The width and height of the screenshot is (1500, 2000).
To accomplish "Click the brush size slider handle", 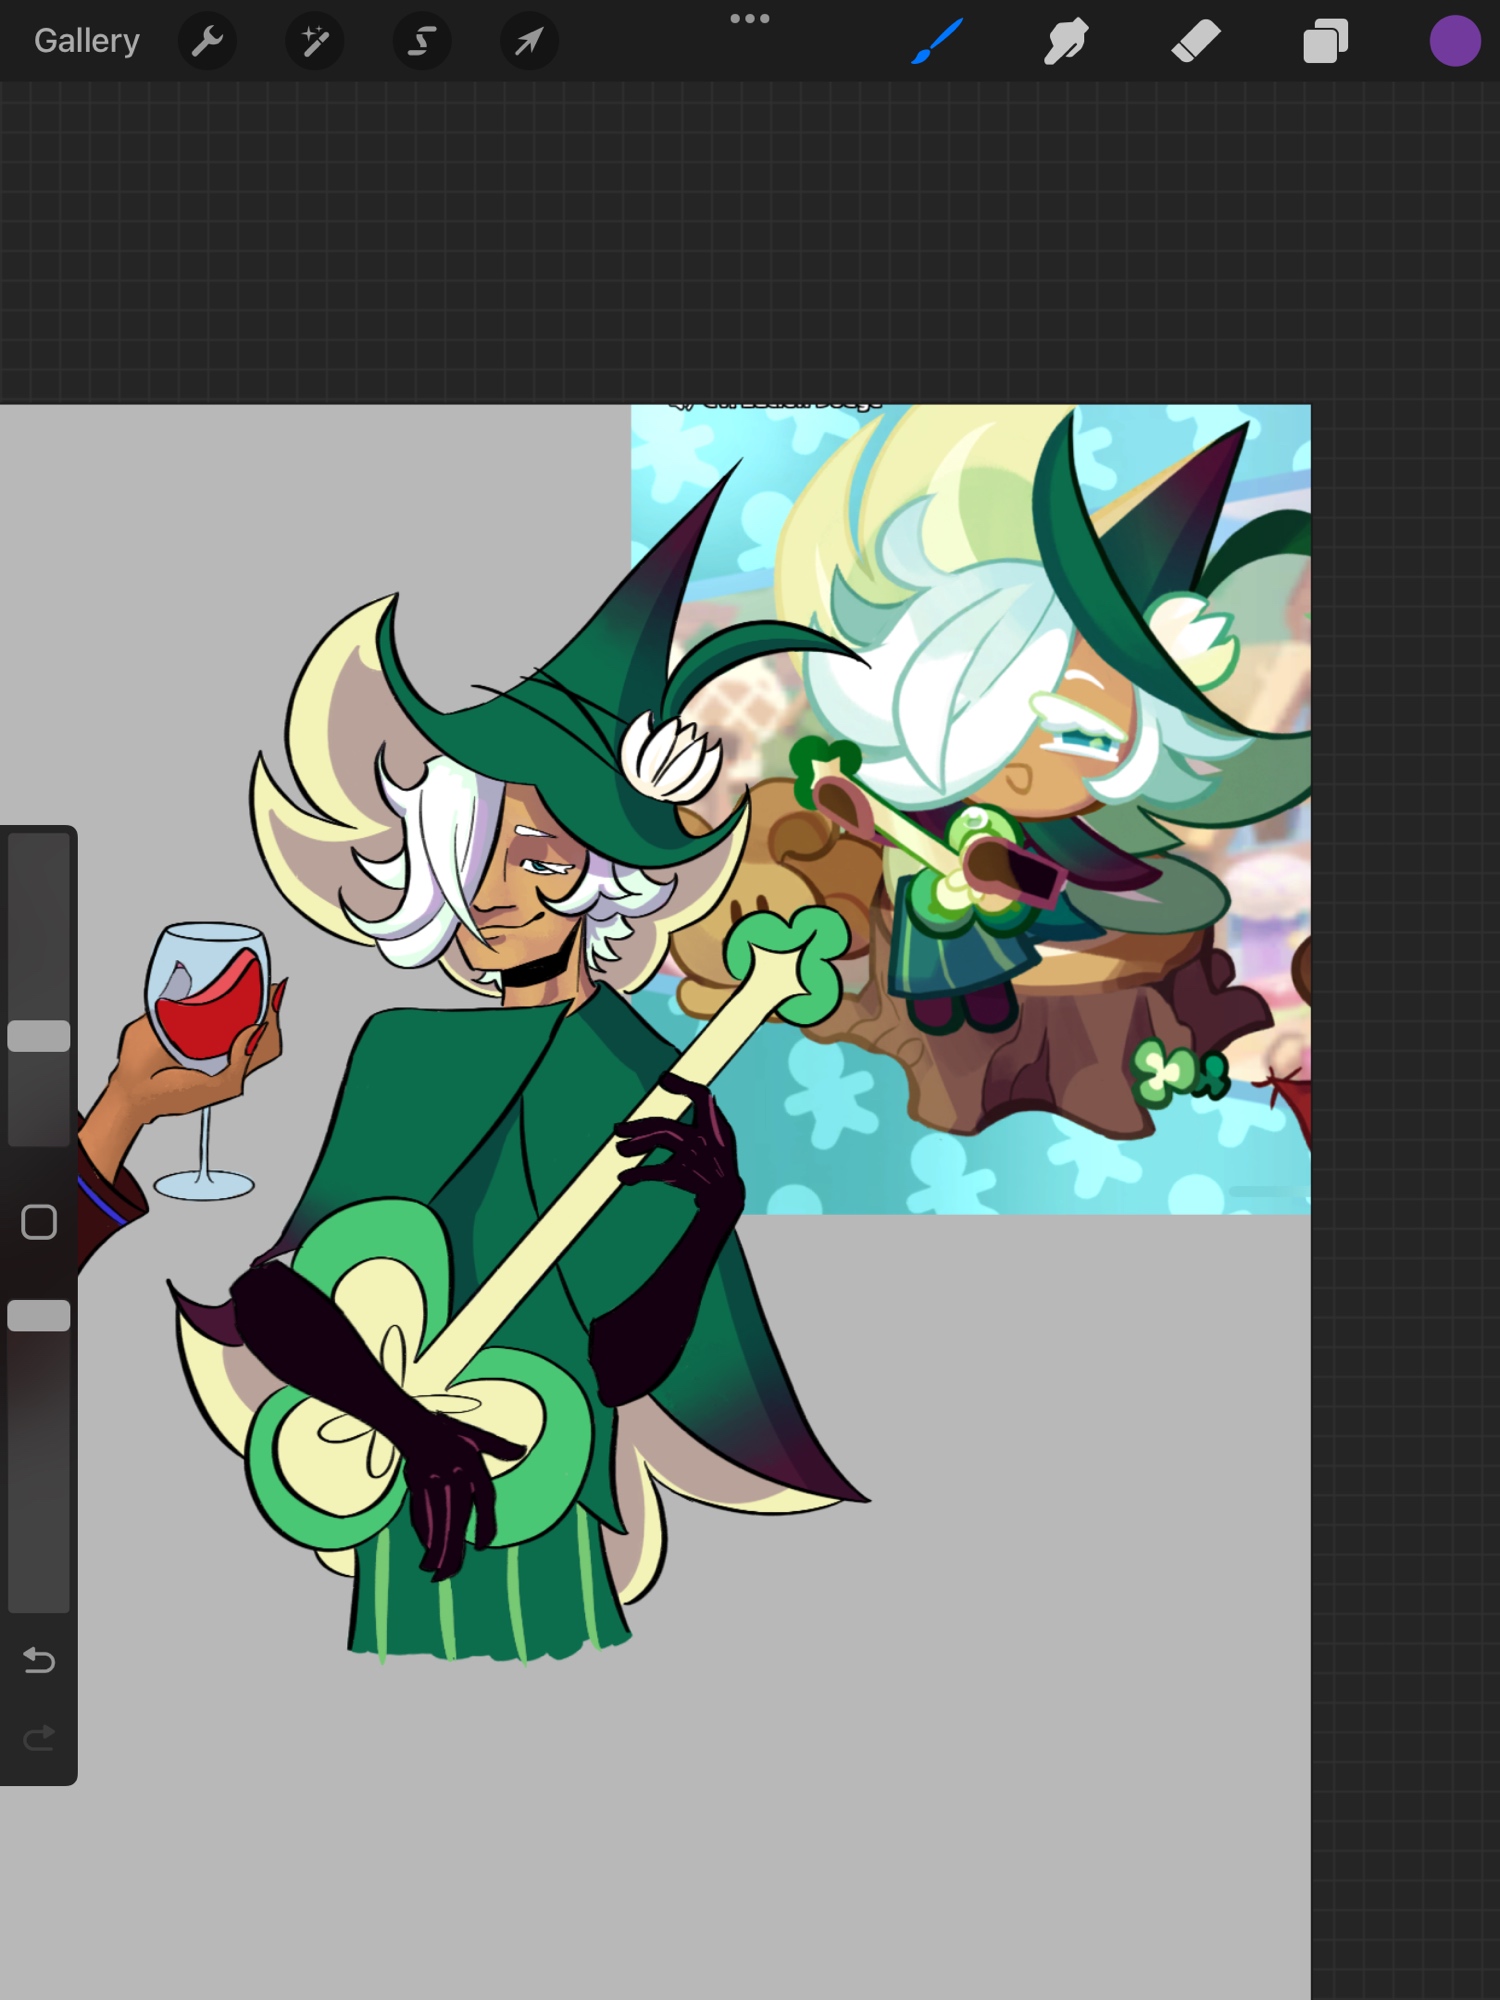I will (x=39, y=1036).
